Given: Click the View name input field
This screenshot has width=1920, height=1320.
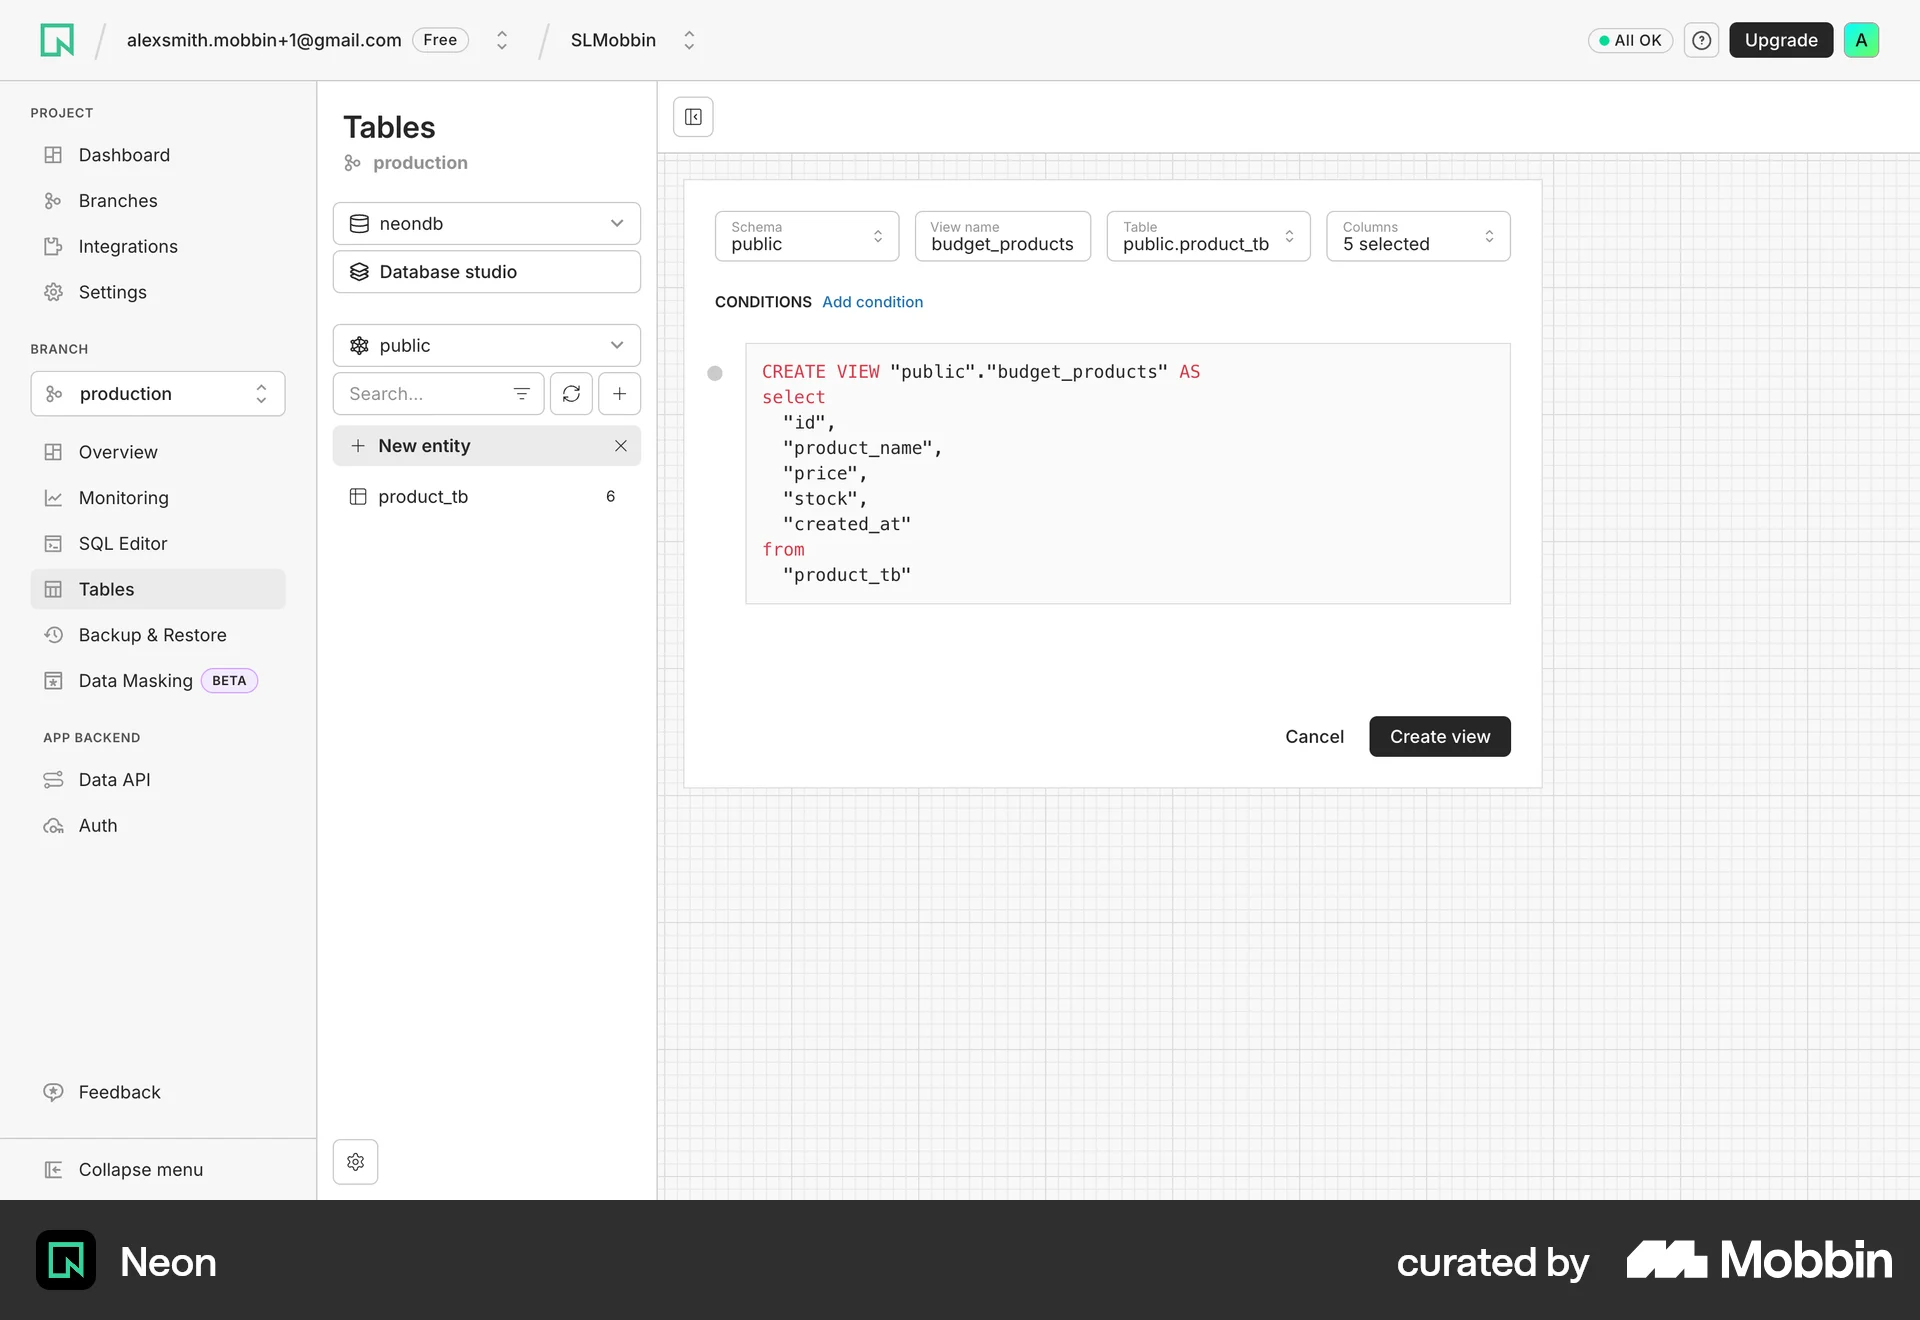Looking at the screenshot, I should pos(1003,237).
